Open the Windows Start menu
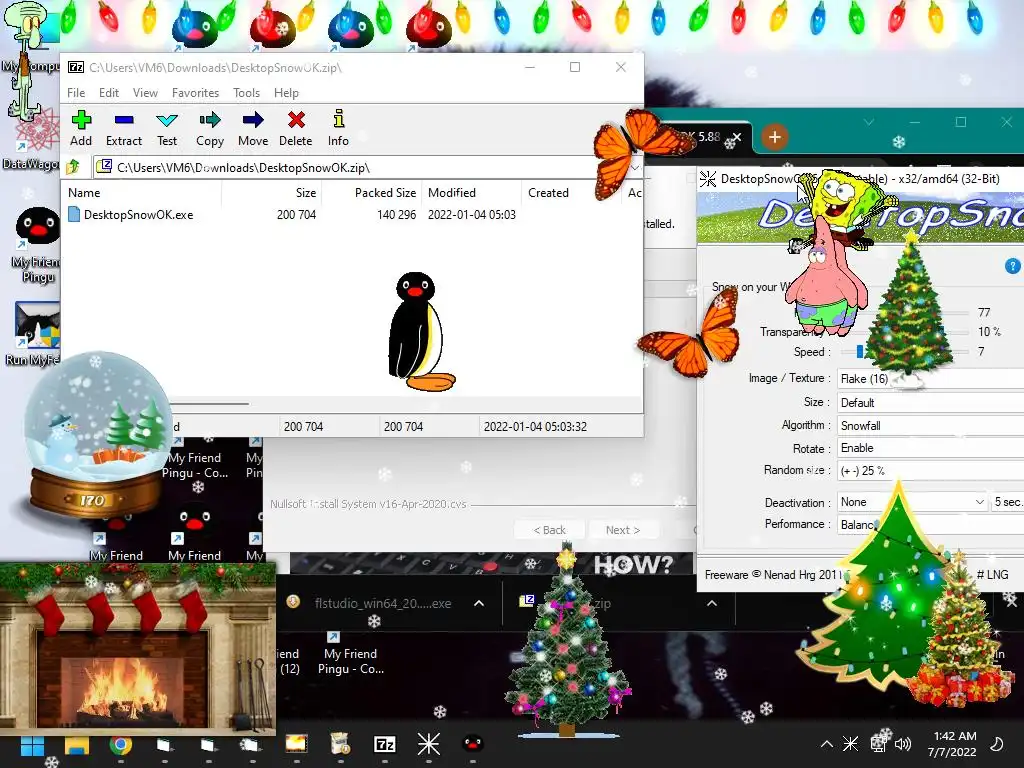The height and width of the screenshot is (768, 1024). click(32, 744)
